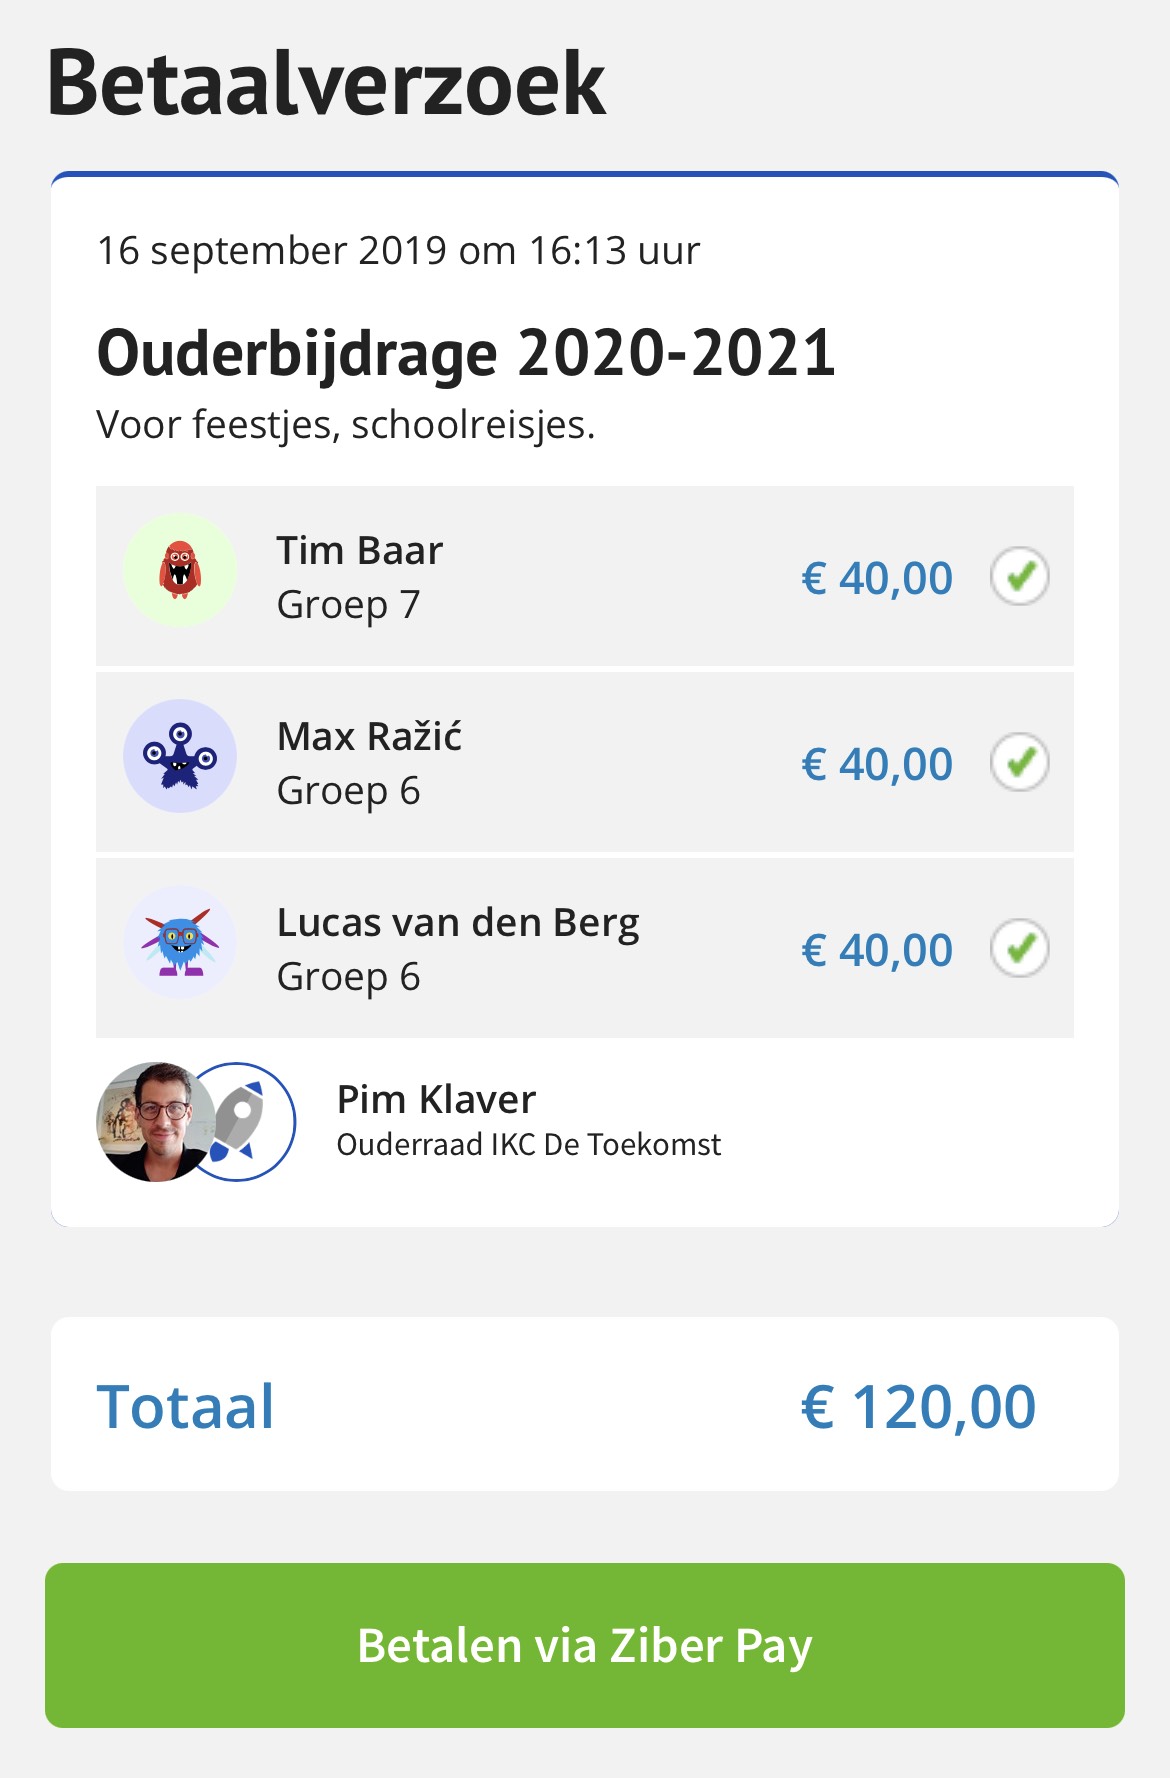Click the Ouderraad IKC De Toekomst text
The width and height of the screenshot is (1170, 1778).
click(528, 1145)
